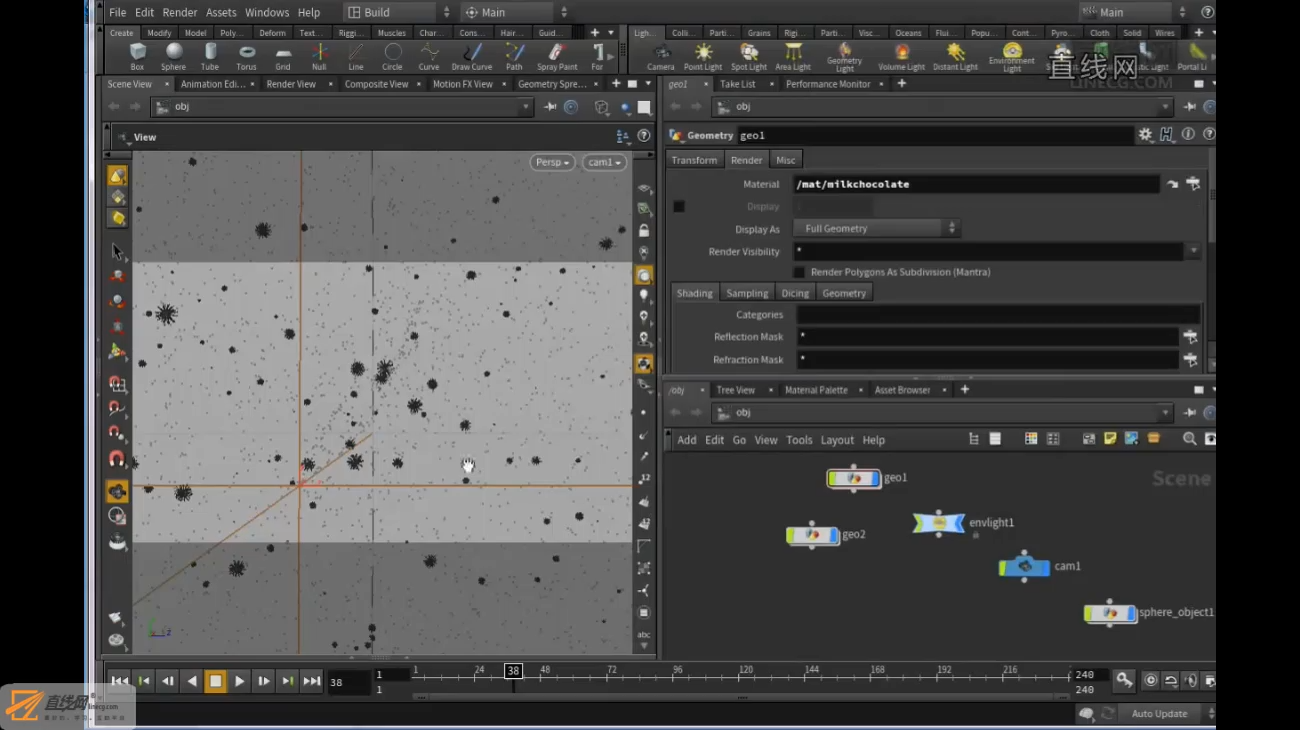The height and width of the screenshot is (730, 1300).
Task: Expand the network editor obj path dropdown
Action: pyautogui.click(x=1165, y=413)
